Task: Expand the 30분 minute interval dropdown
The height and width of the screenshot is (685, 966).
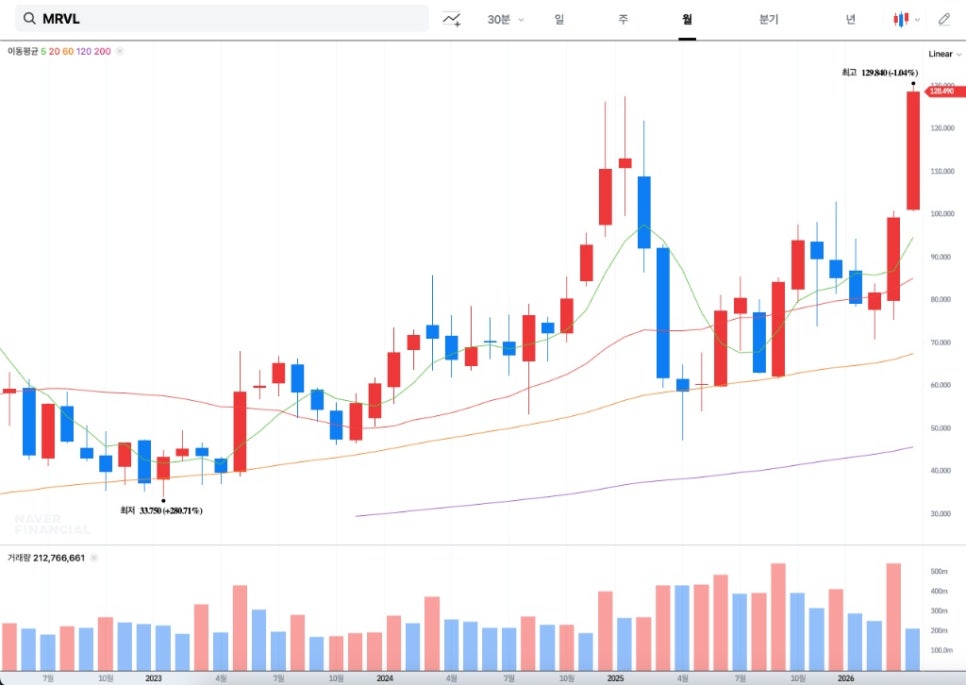Action: [505, 19]
